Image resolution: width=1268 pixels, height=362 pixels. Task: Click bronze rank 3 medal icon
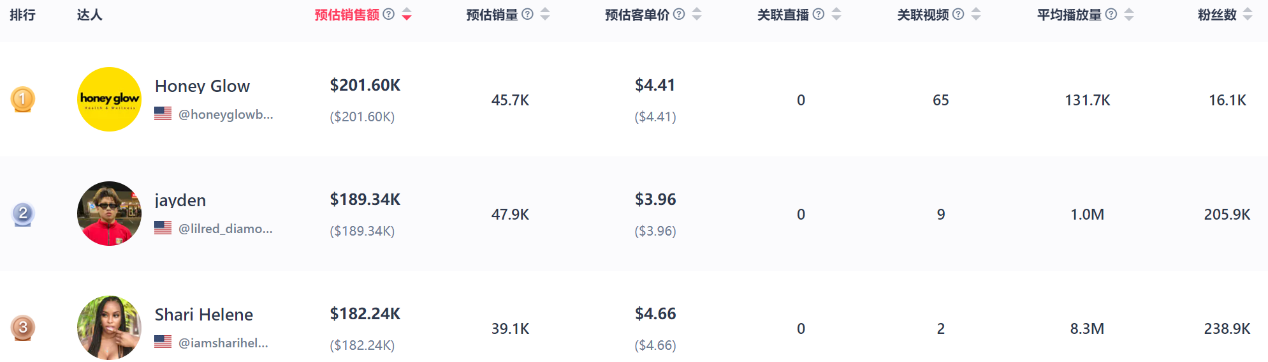[x=23, y=327]
